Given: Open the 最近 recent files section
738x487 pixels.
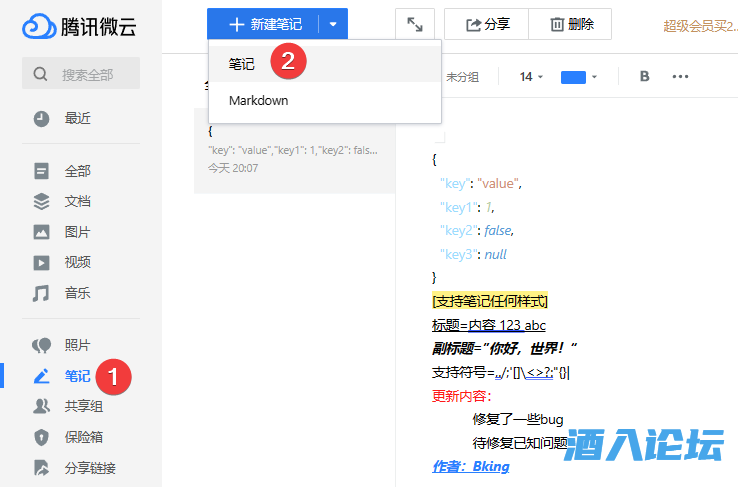Looking at the screenshot, I should 77,118.
